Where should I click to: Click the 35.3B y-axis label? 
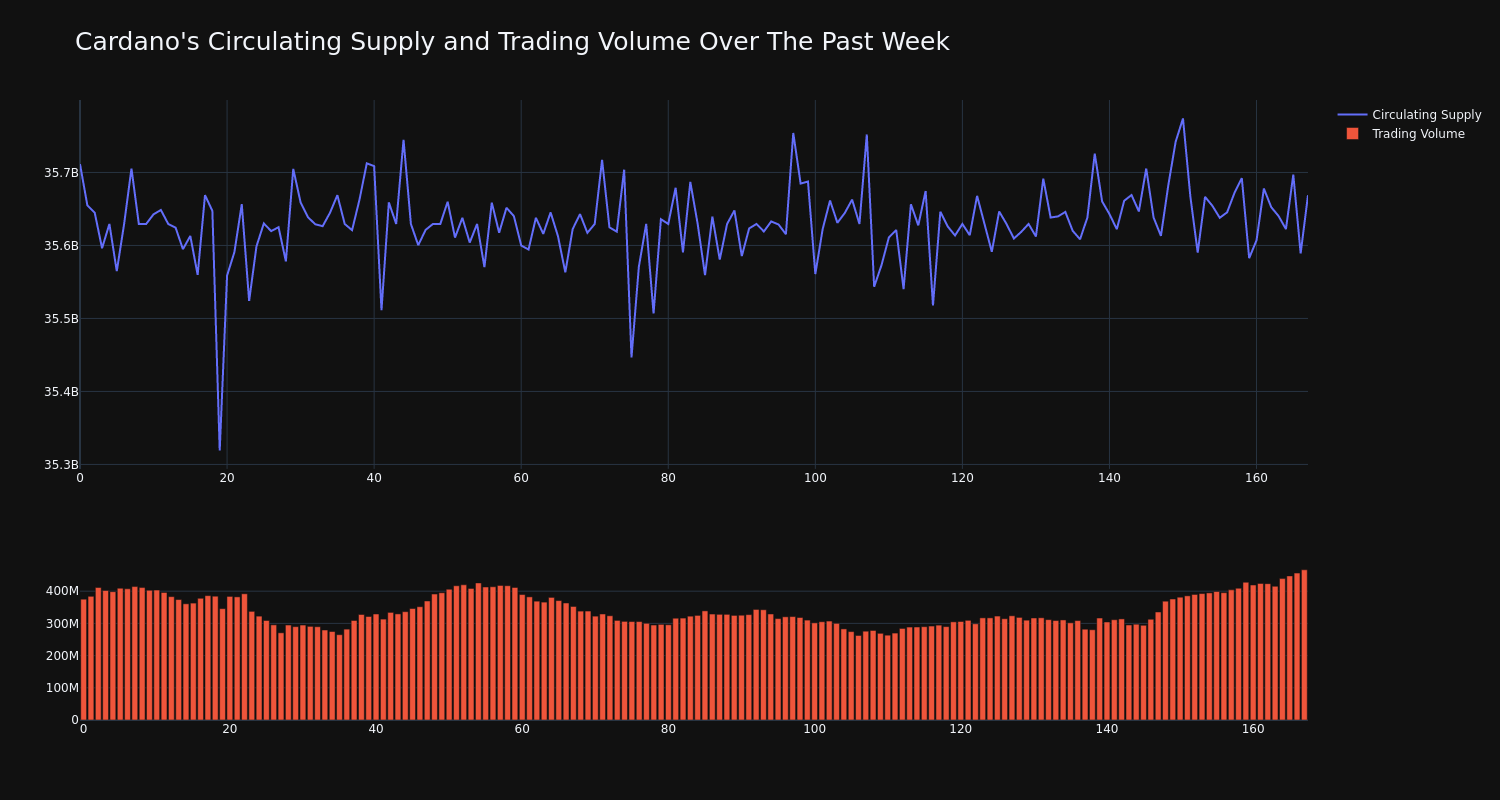coord(61,465)
